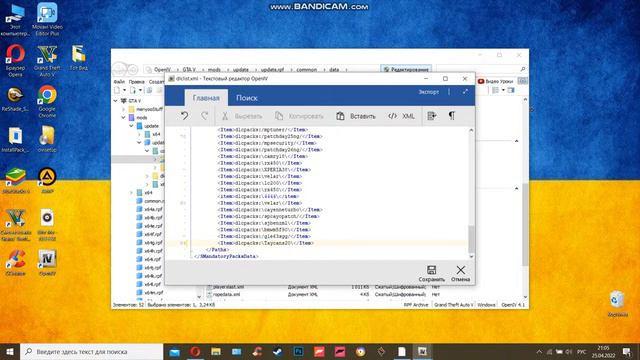
Task: Open File Explorer from the taskbar
Action: coord(216,351)
